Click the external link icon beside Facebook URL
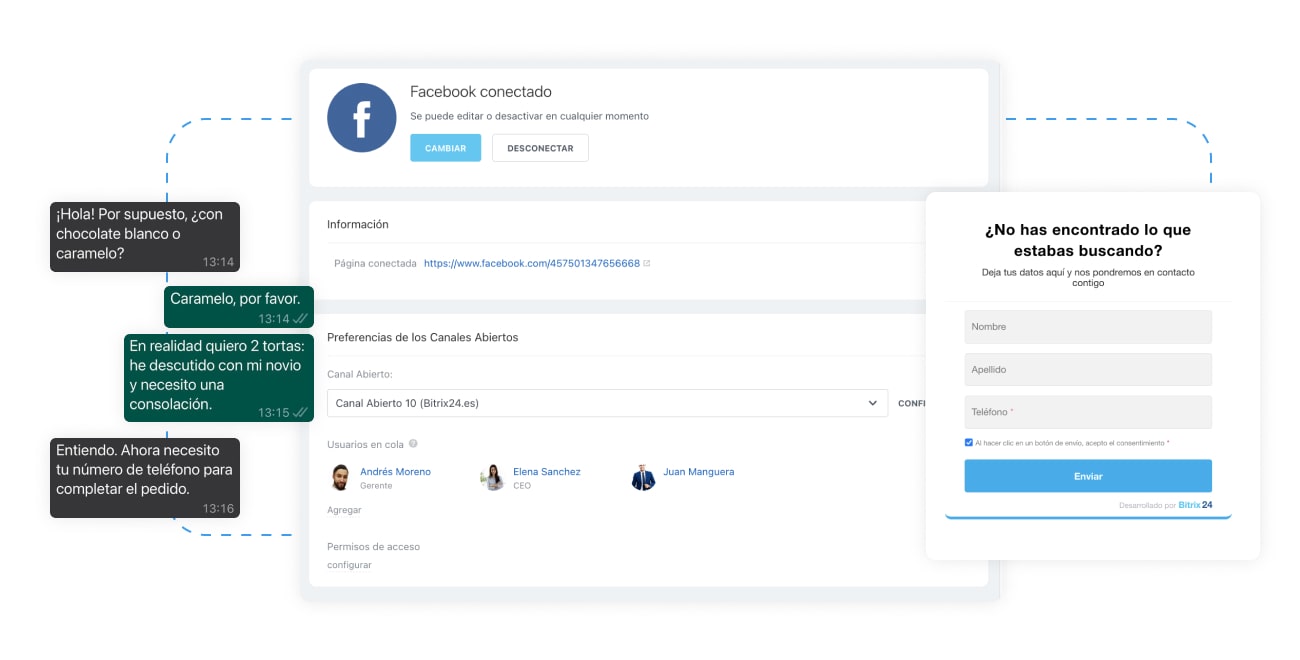The image size is (1300, 660). [x=647, y=263]
